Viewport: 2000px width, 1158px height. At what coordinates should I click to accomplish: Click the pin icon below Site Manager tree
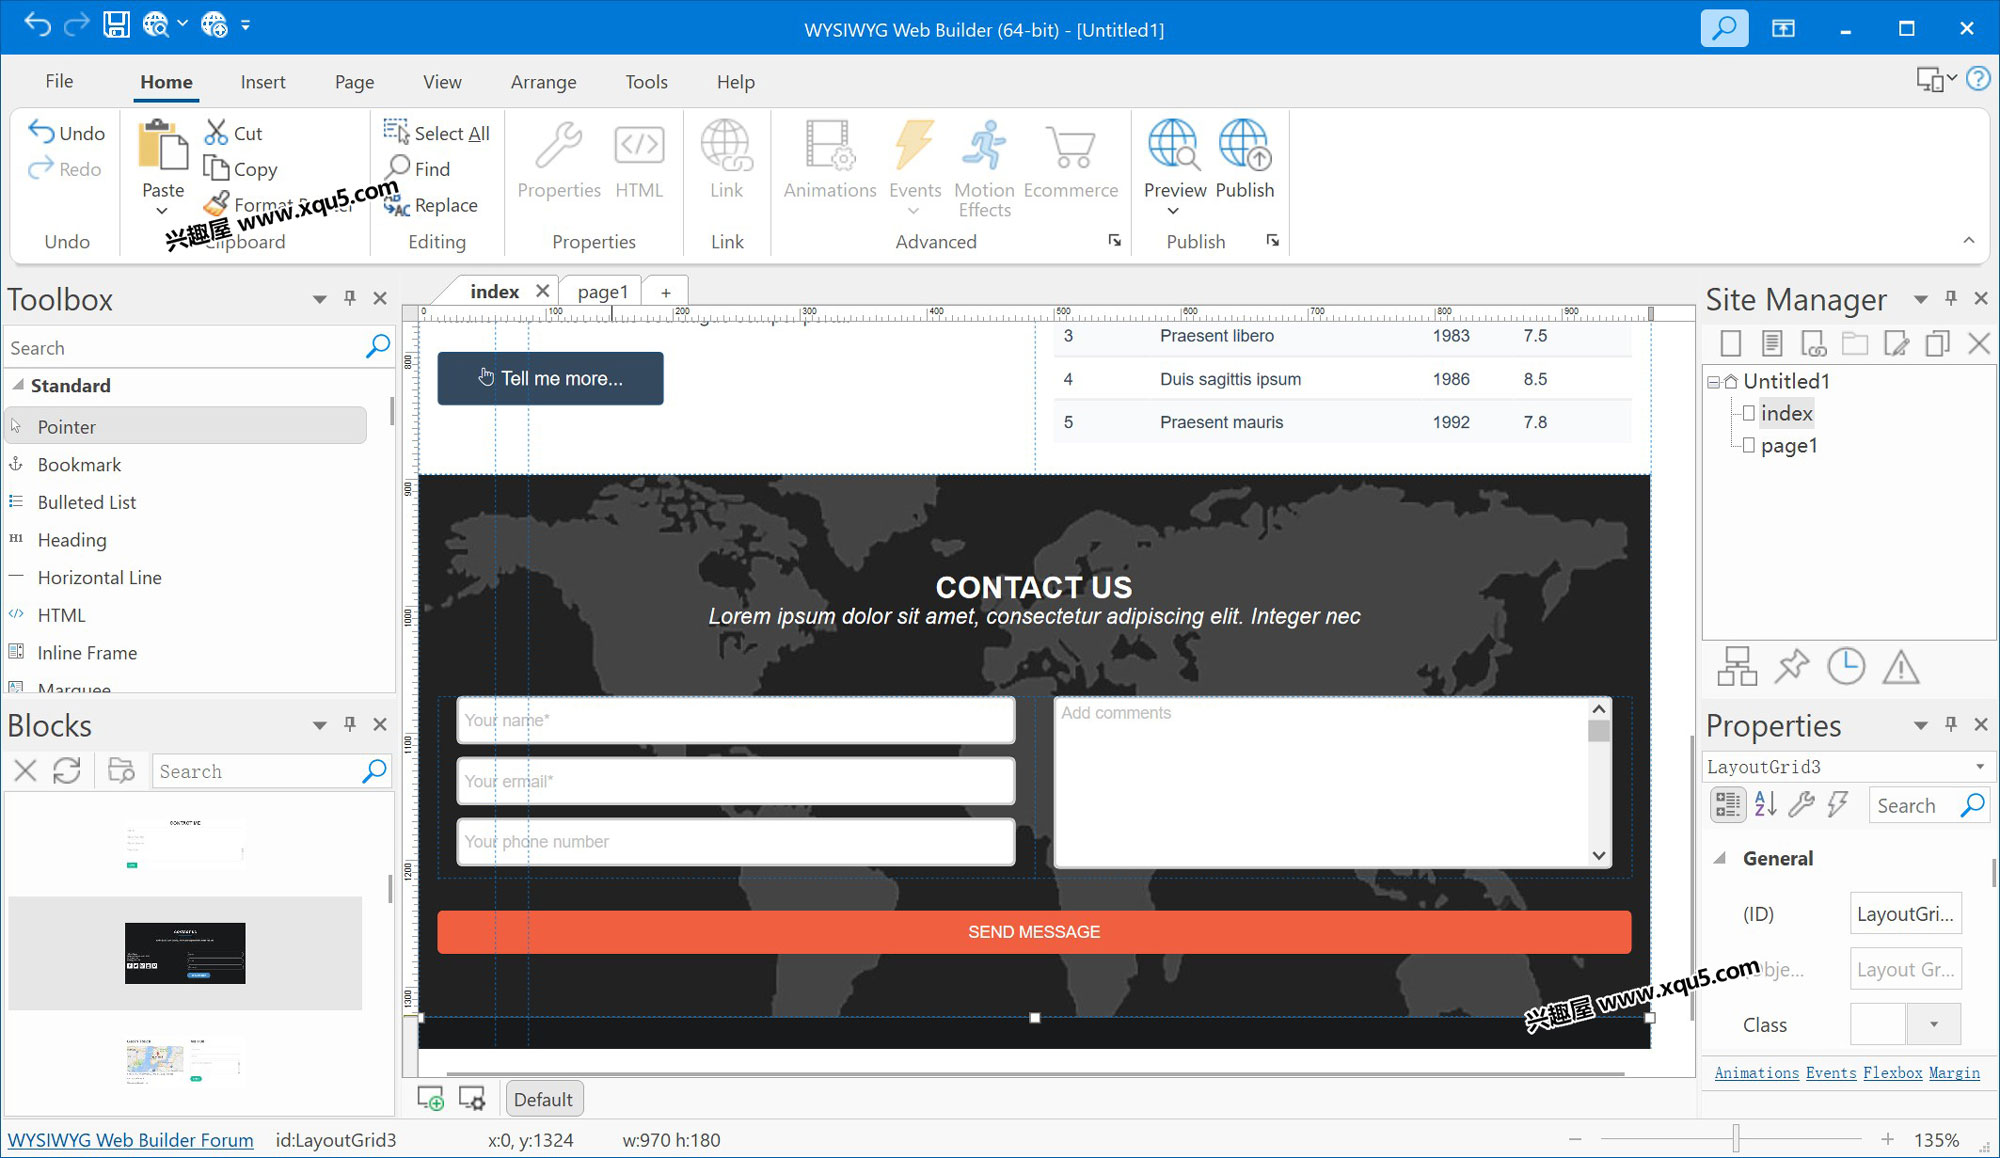[x=1791, y=666]
